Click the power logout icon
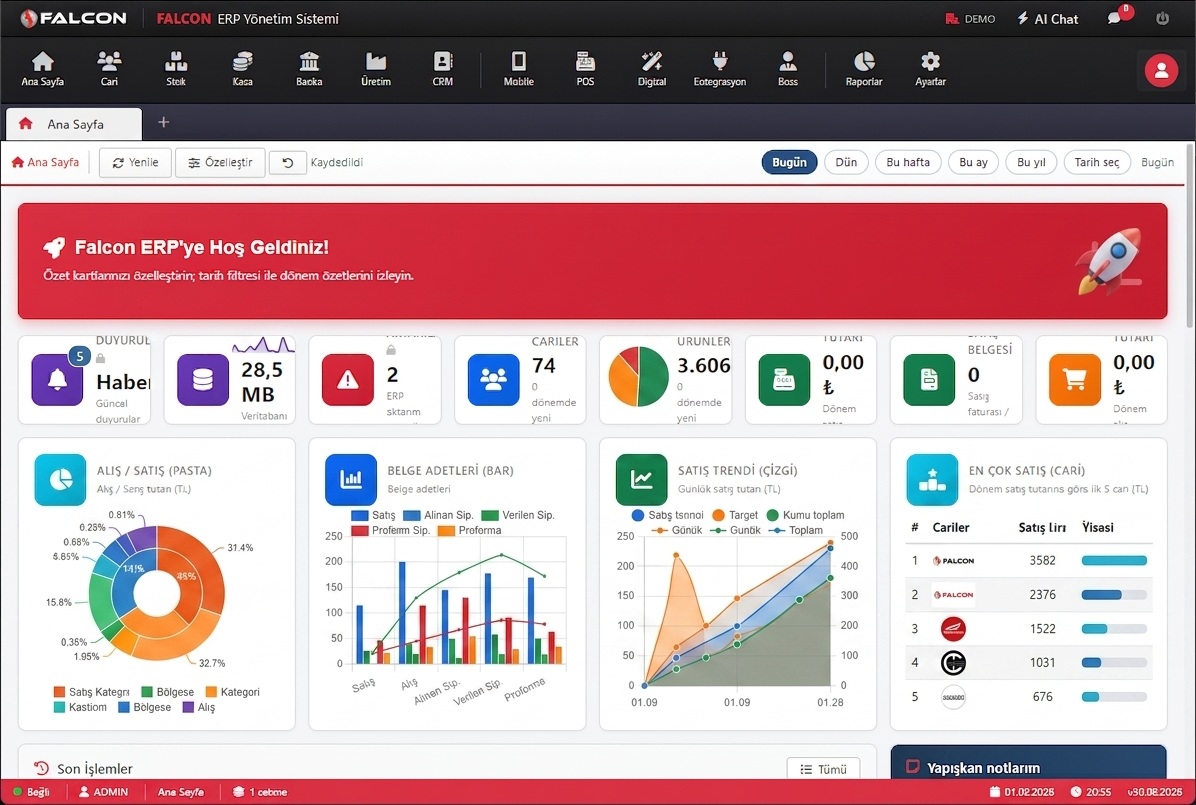Image resolution: width=1196 pixels, height=805 pixels. pyautogui.click(x=1162, y=18)
